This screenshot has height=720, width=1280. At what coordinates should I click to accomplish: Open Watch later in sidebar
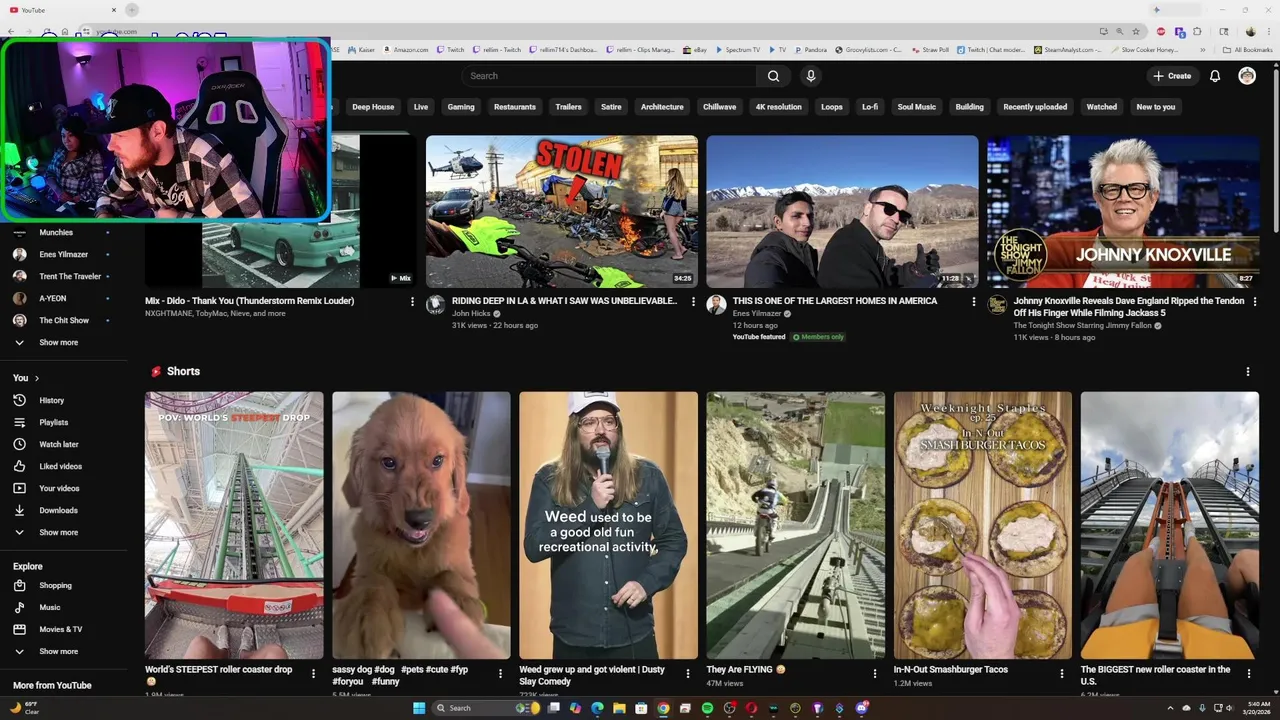60,444
